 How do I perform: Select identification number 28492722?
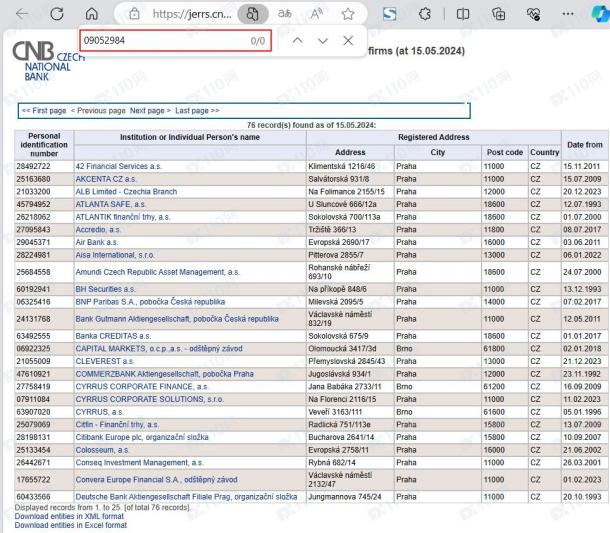(33, 166)
